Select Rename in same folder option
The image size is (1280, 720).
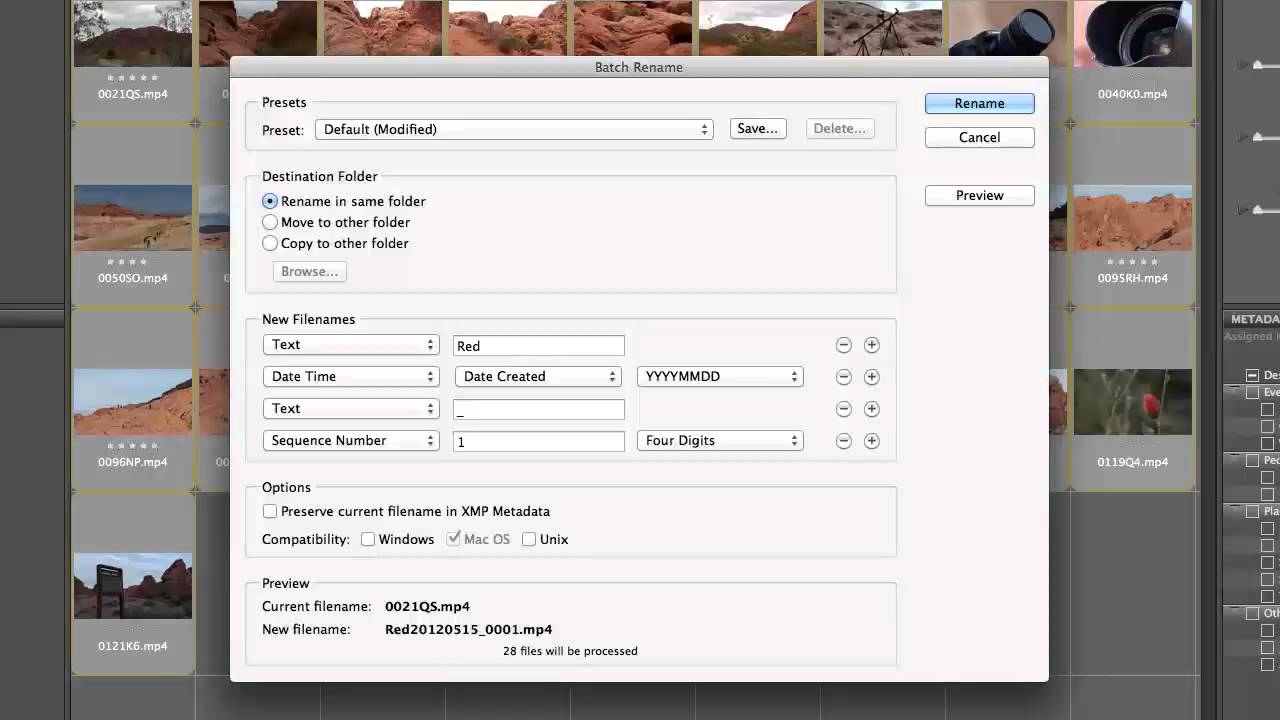click(270, 201)
